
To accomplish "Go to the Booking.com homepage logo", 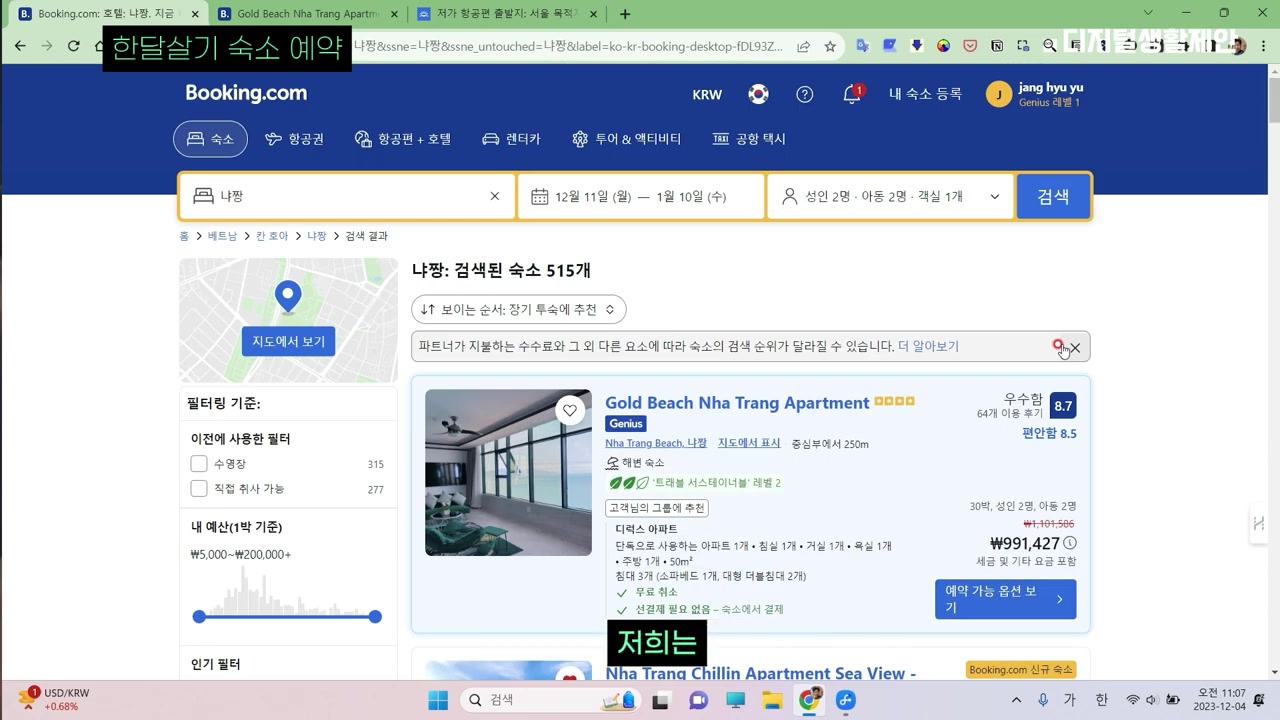I will point(246,93).
